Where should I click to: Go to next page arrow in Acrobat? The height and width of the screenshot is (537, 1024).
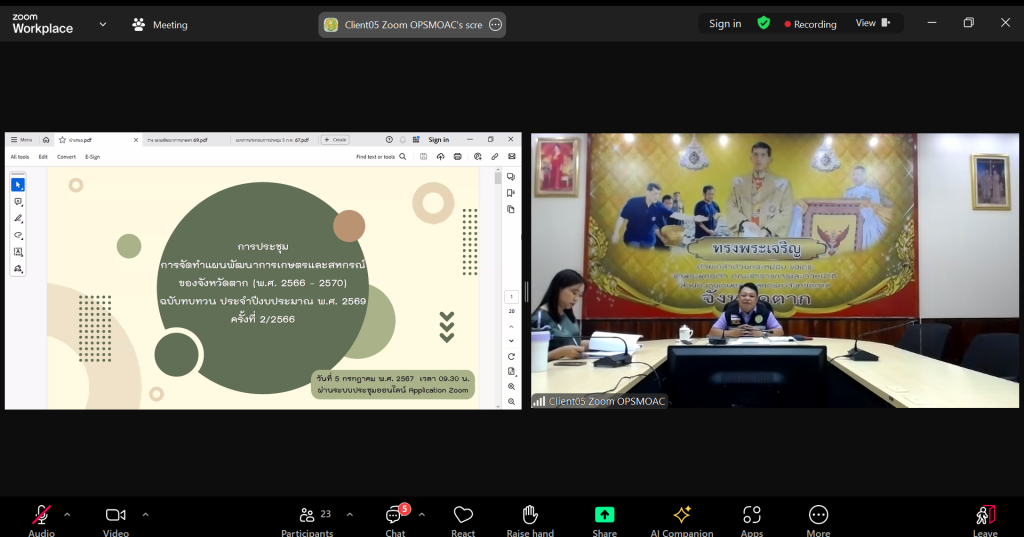511,341
